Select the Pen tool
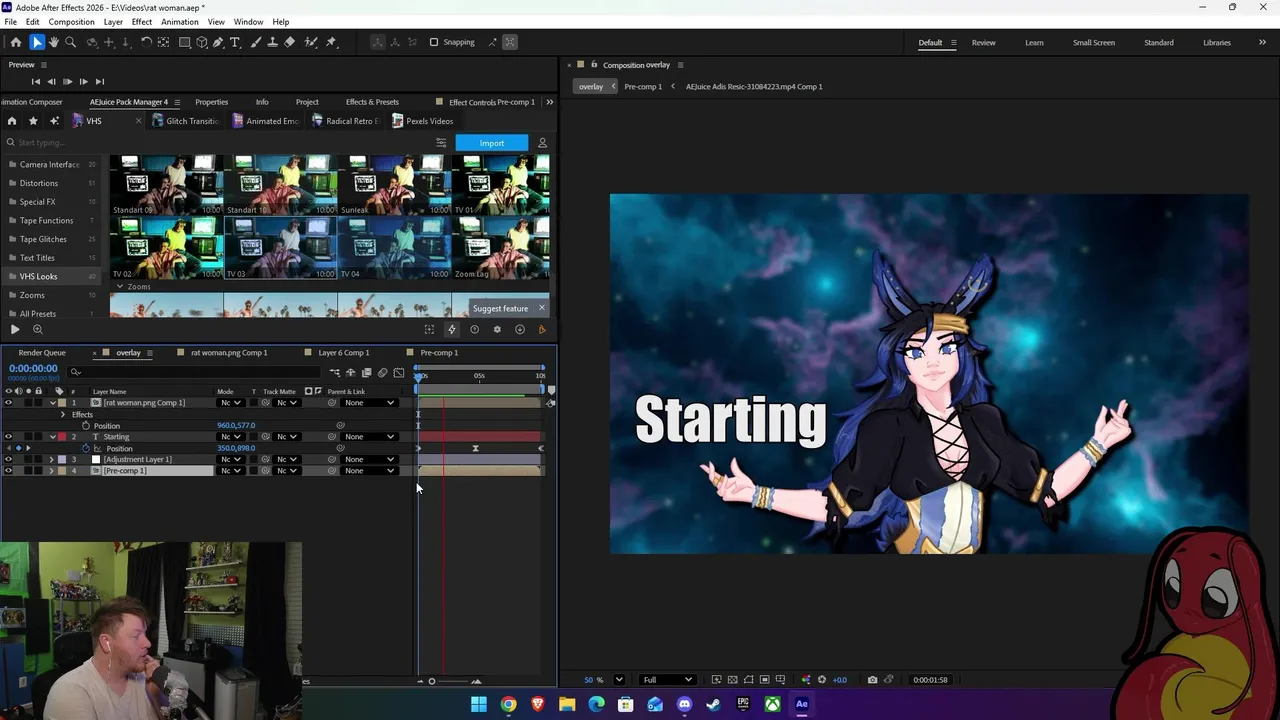 (218, 42)
